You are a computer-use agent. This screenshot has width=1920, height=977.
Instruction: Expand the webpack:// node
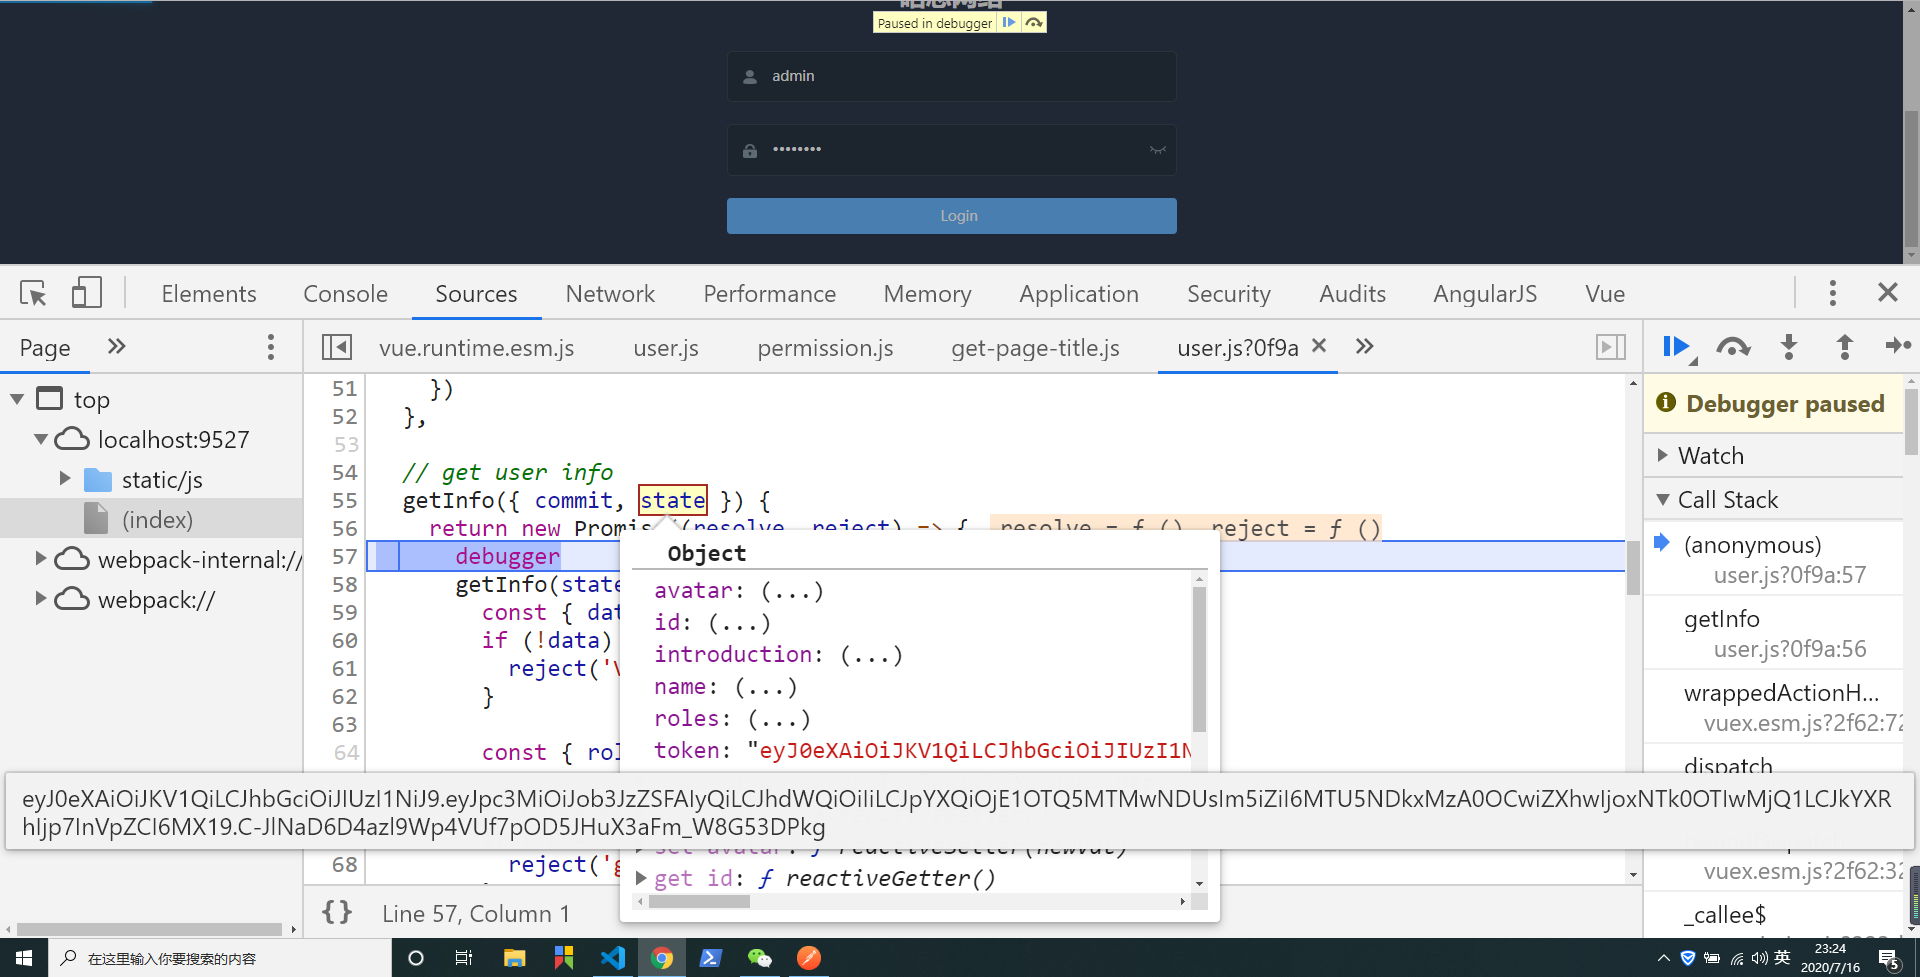(41, 598)
